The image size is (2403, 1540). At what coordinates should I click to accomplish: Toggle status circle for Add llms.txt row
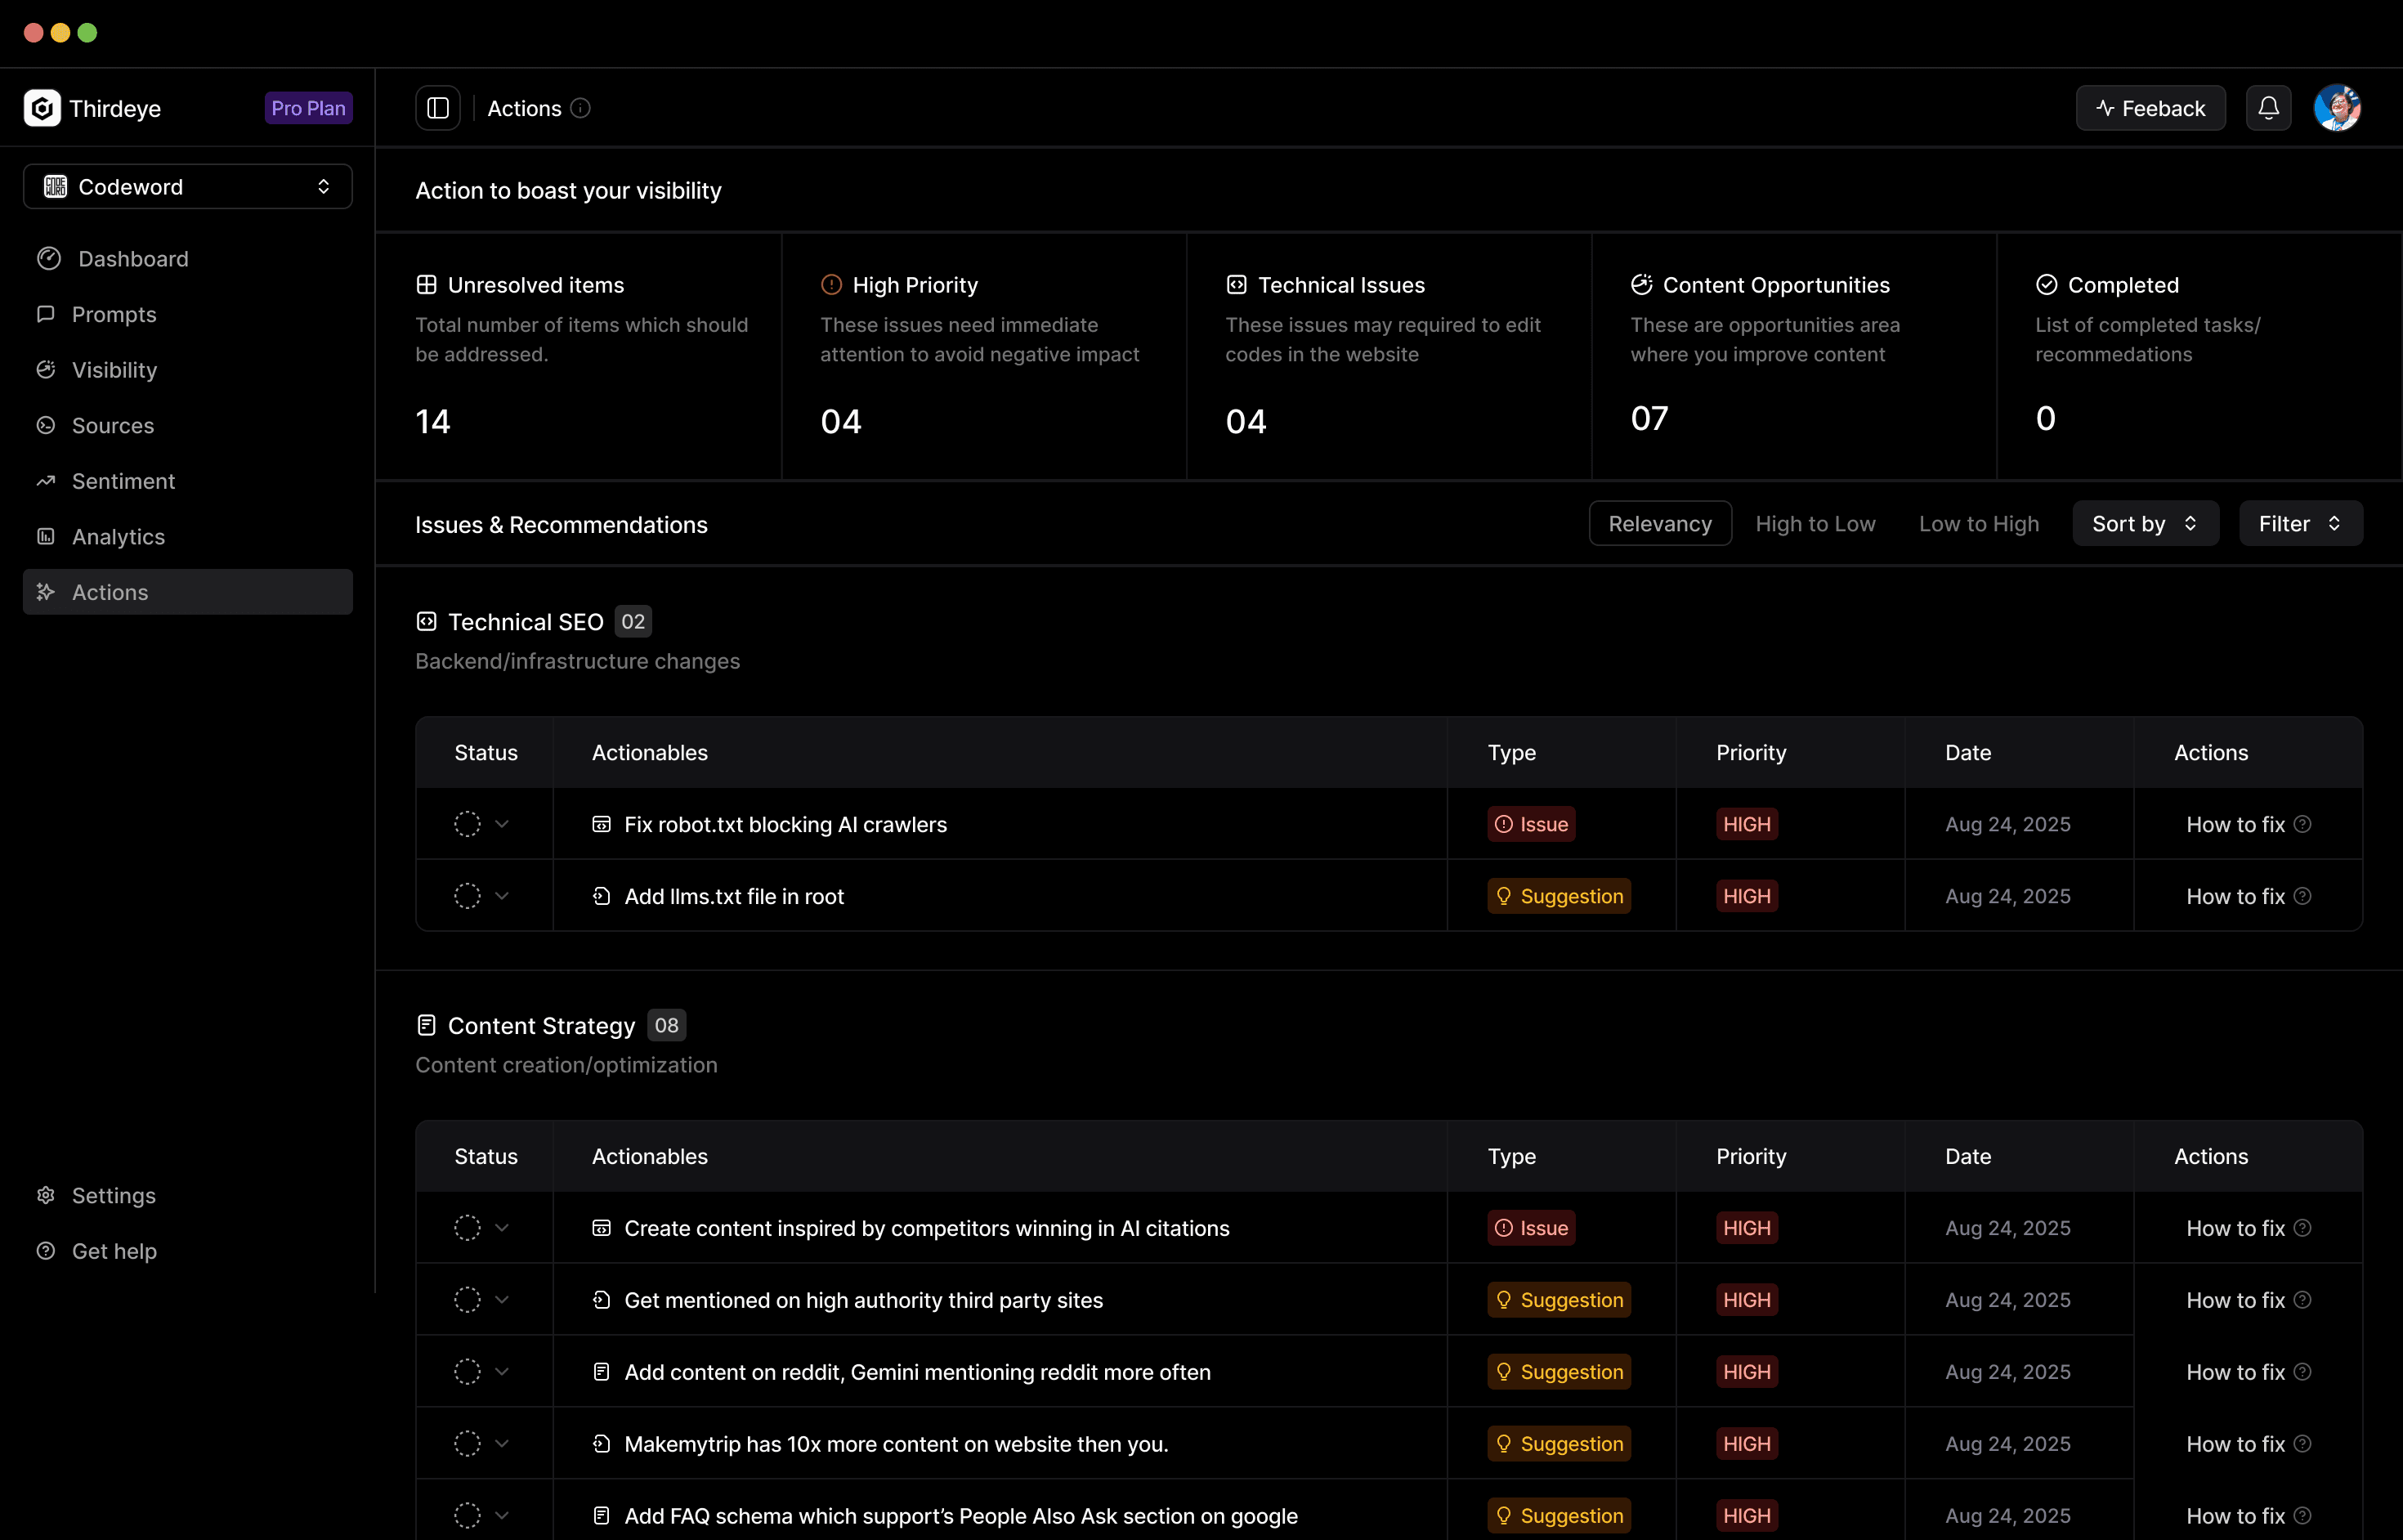pos(467,896)
